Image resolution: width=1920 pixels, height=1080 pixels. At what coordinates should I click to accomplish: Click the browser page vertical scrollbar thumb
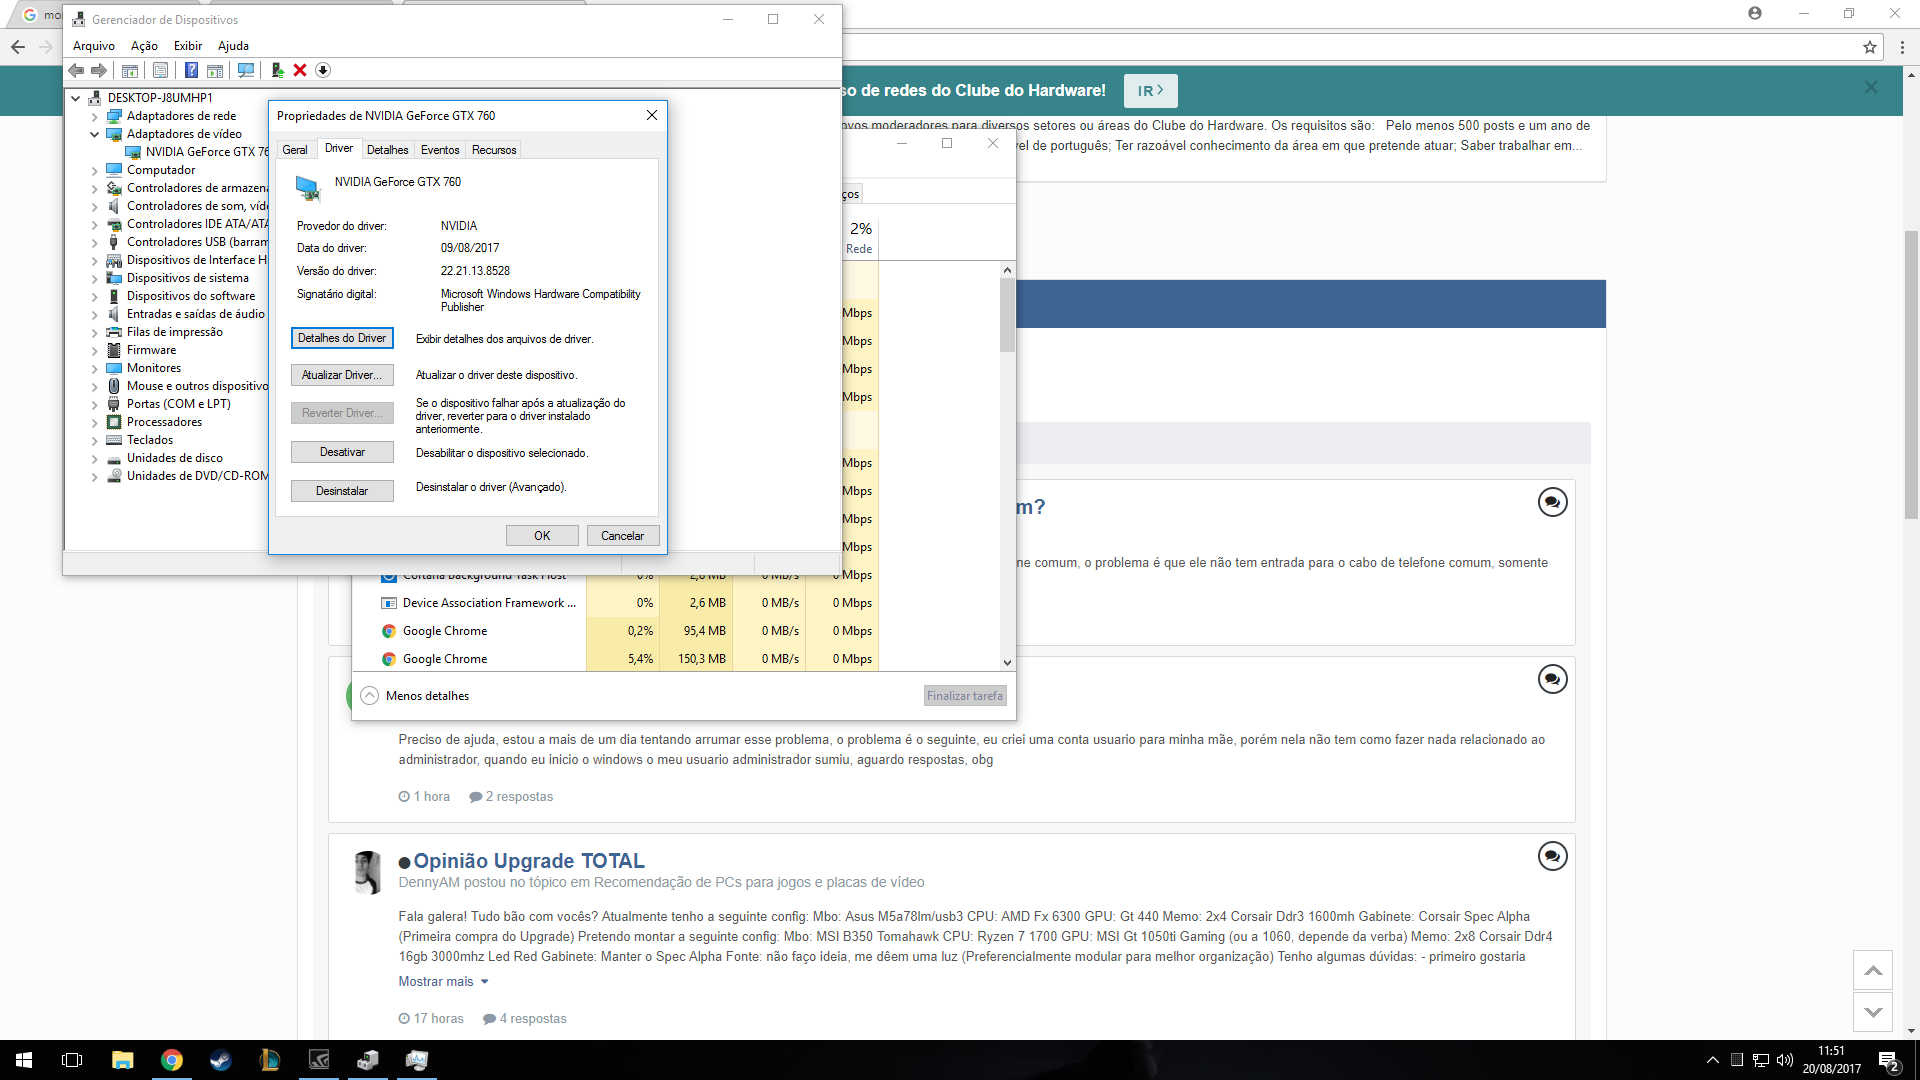[1911, 375]
